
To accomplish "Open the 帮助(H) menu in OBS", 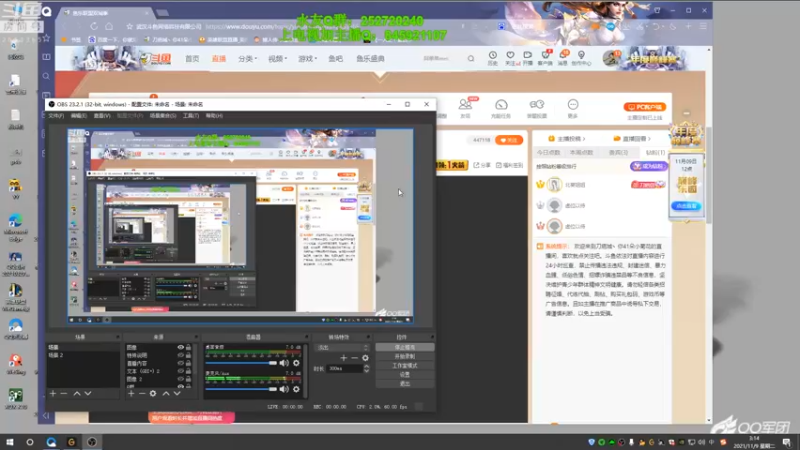I will click(x=214, y=116).
